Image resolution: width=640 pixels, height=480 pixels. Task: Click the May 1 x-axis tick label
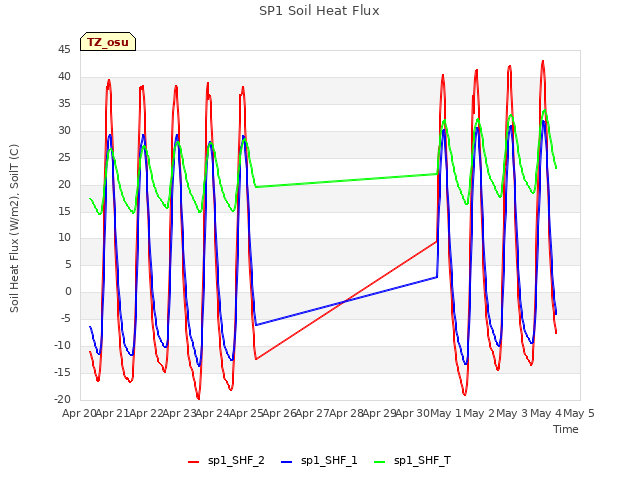446,413
